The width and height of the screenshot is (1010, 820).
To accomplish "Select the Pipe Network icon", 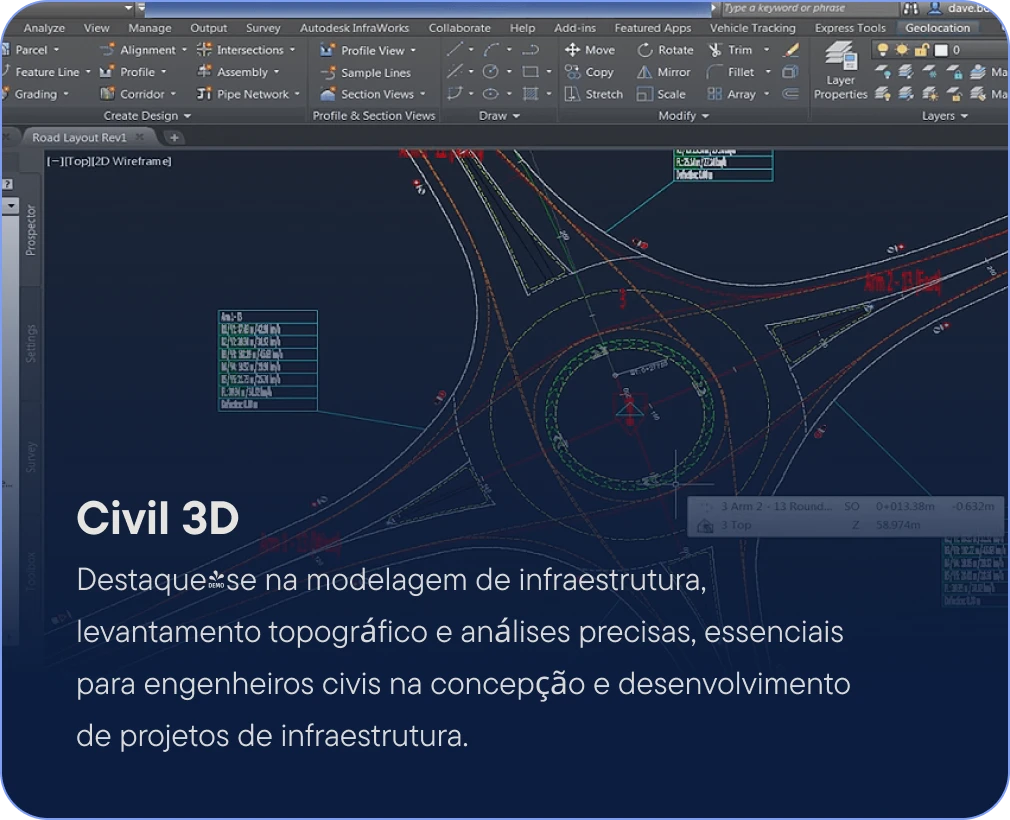I will [x=204, y=94].
